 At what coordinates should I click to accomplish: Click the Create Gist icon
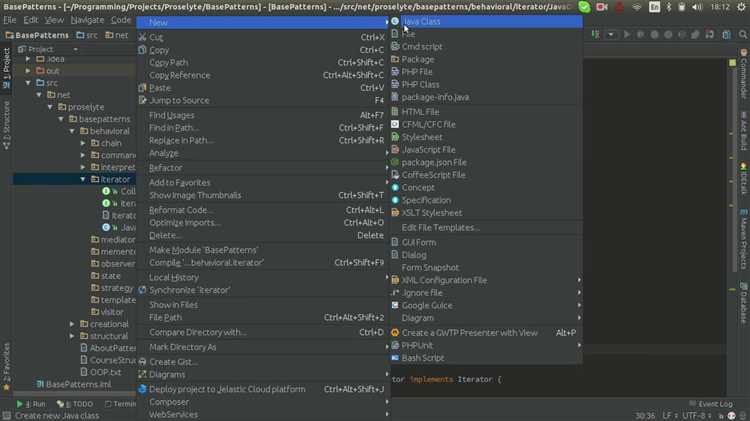[x=143, y=362]
